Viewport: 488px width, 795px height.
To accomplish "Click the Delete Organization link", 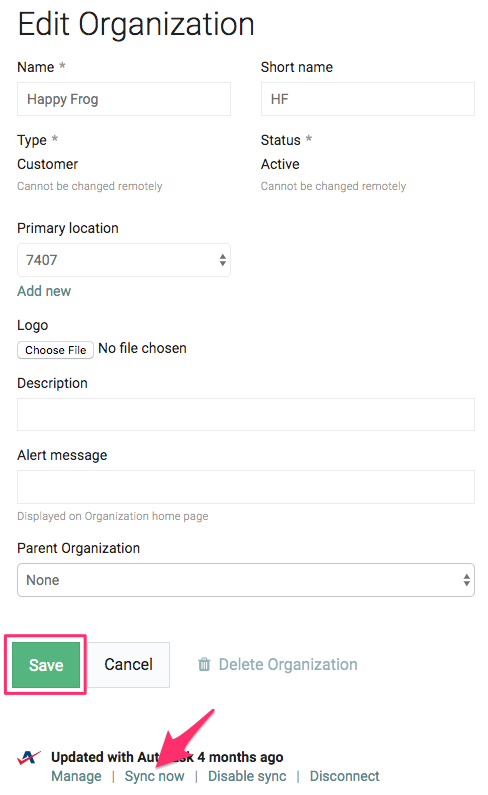I will (x=288, y=664).
